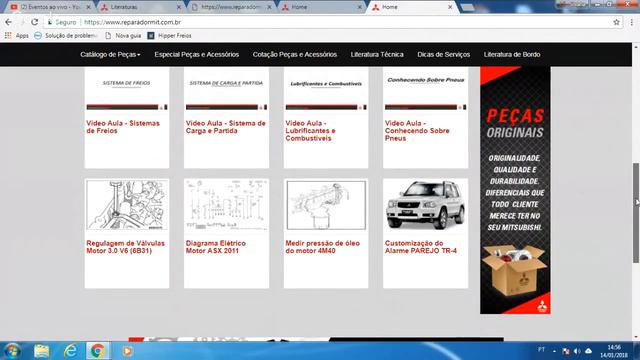The width and height of the screenshot is (640, 360).
Task: Click the oil pressure engine sketch thumbnail
Action: click(326, 205)
